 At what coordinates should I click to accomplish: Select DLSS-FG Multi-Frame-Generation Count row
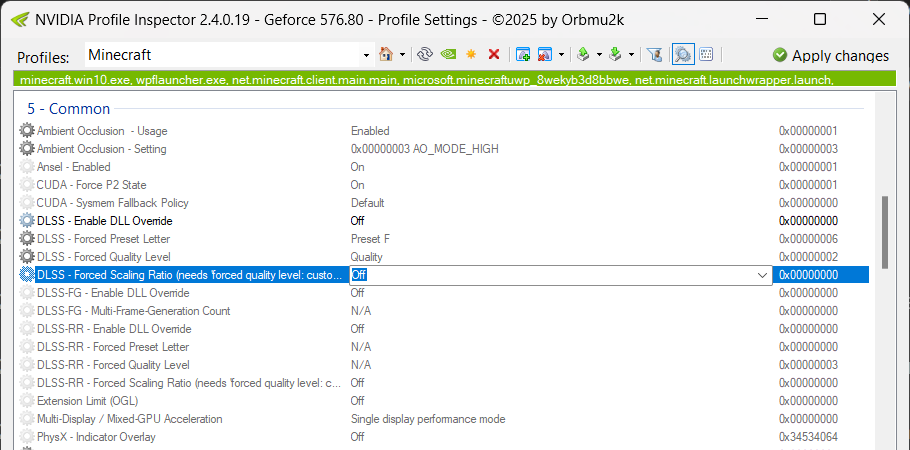[444, 311]
